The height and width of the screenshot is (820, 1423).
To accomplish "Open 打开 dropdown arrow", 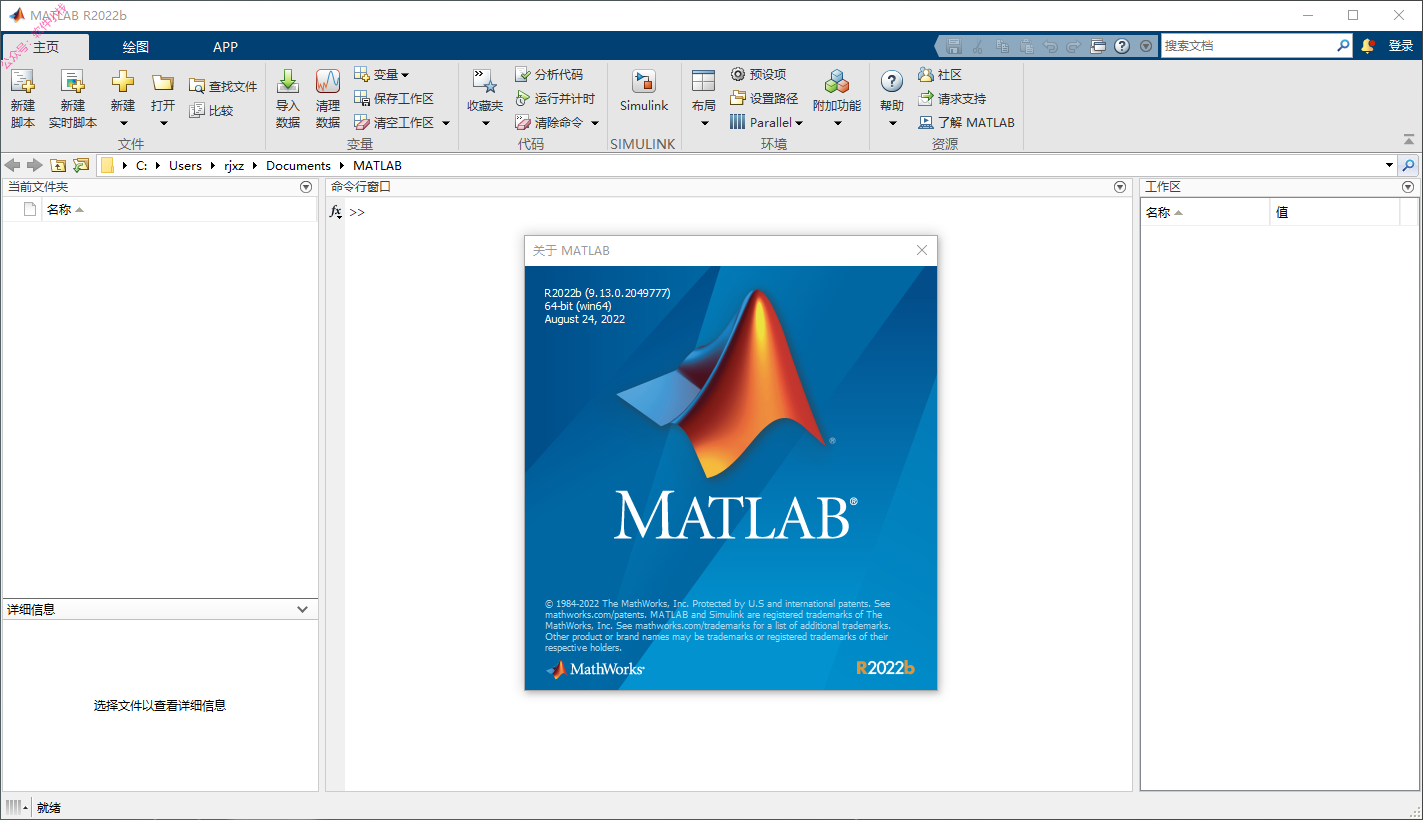I will pyautogui.click(x=163, y=124).
